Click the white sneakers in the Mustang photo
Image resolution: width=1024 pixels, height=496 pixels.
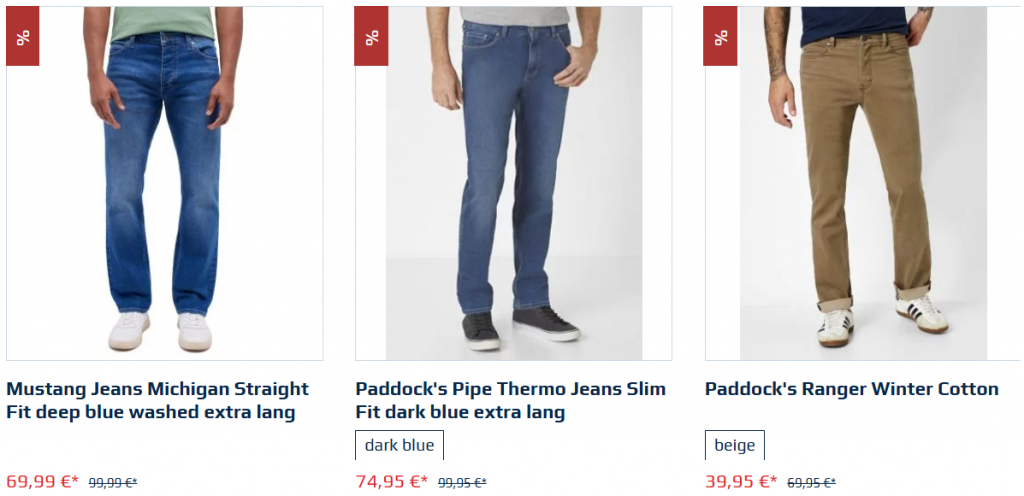(160, 331)
